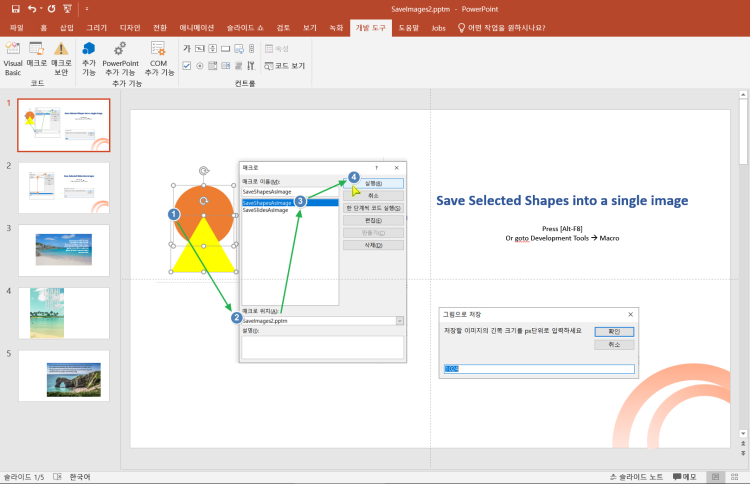Click the 'Press [Alt-F8]' text on slide
The image size is (750, 484).
562,229
